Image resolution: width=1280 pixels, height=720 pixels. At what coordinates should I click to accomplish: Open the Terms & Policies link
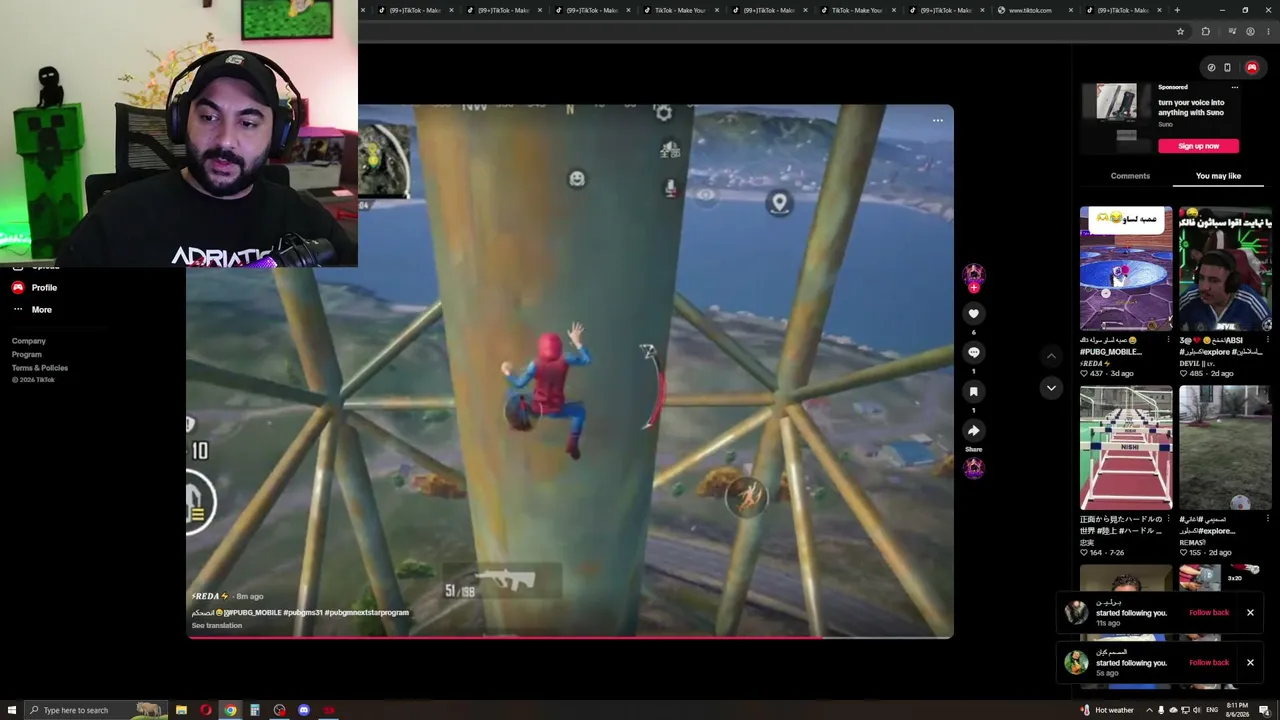(40, 368)
